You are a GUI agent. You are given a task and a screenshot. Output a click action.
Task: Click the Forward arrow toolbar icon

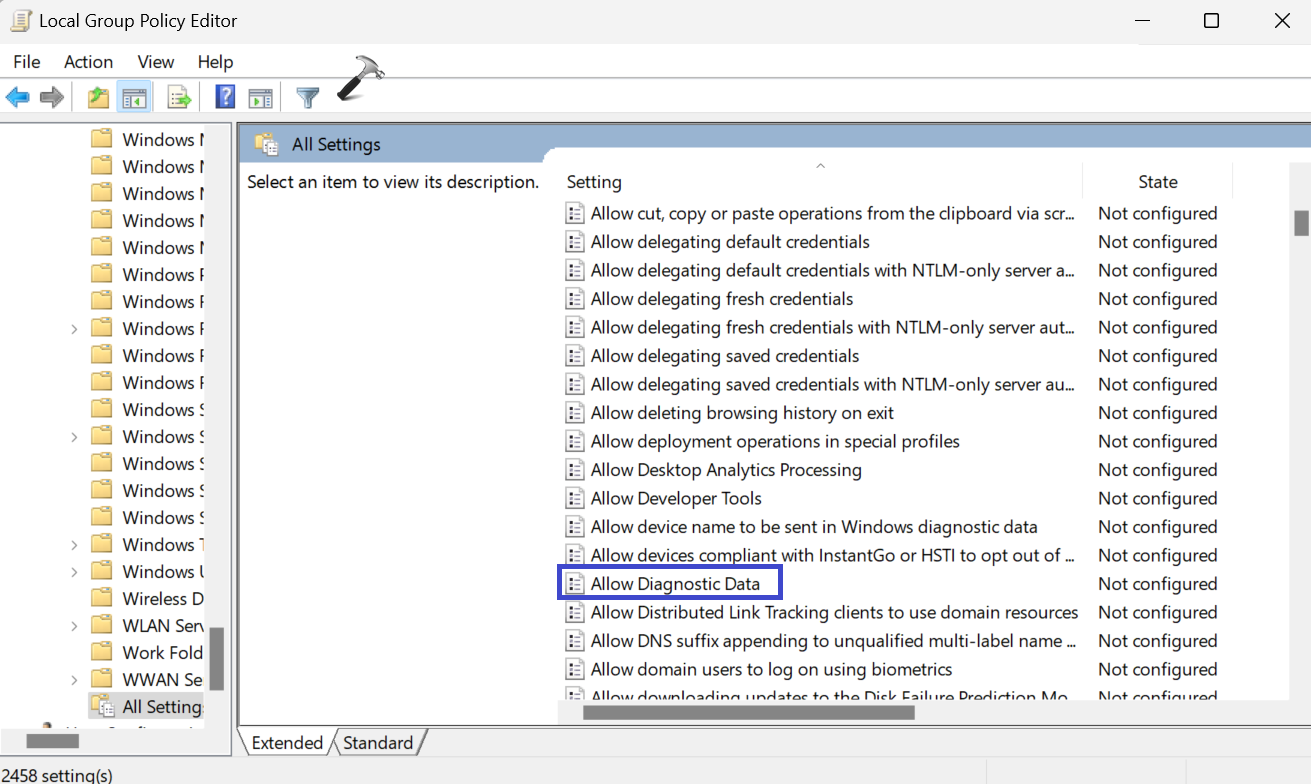click(52, 97)
